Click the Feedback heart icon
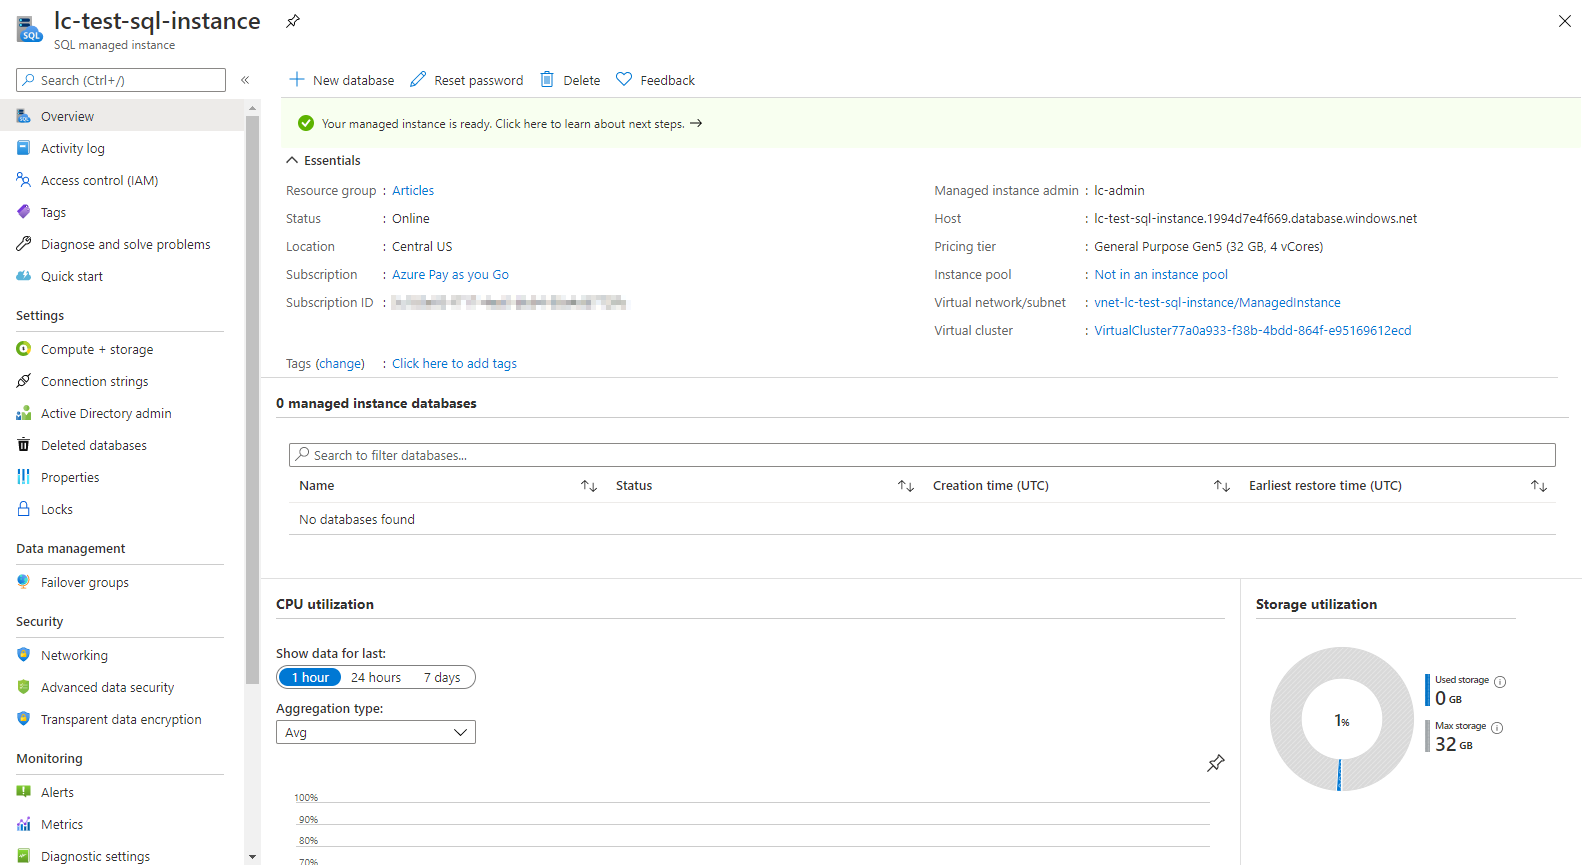 (x=624, y=79)
